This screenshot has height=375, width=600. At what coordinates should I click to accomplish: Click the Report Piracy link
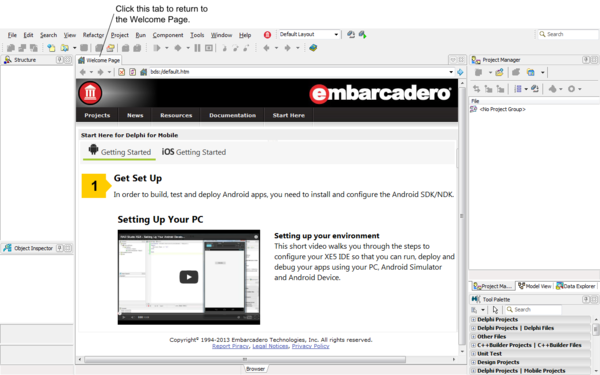[x=230, y=346]
